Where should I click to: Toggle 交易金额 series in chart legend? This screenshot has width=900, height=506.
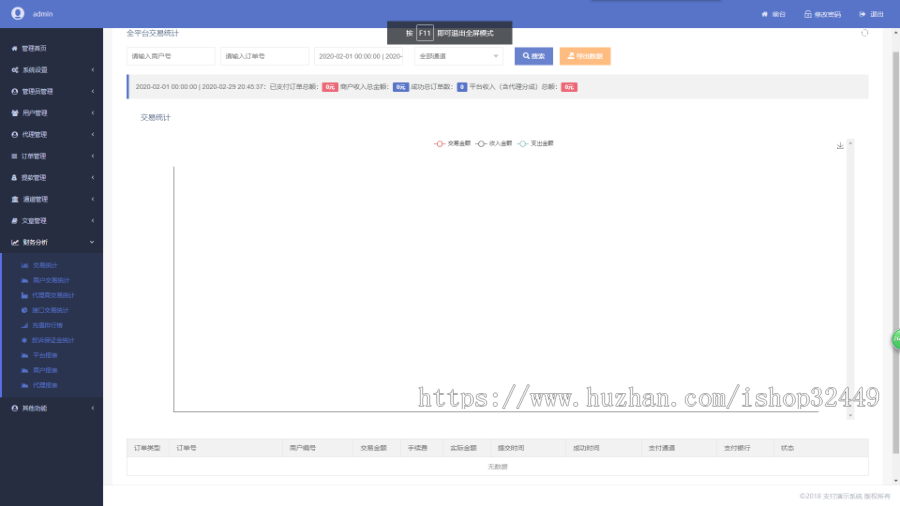[452, 143]
